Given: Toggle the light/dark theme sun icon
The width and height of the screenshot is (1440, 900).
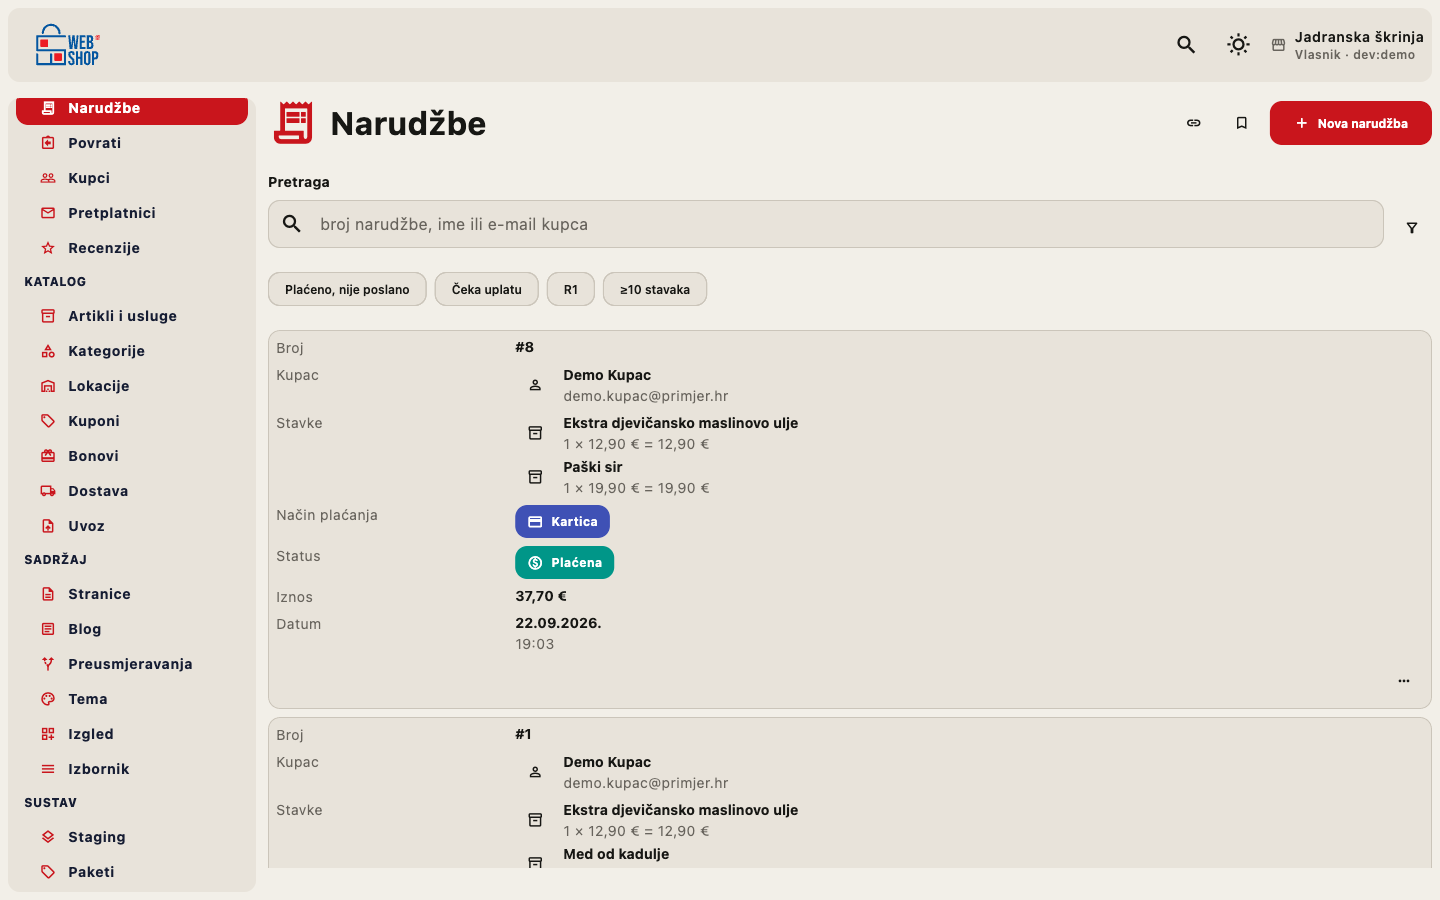Looking at the screenshot, I should point(1238,45).
